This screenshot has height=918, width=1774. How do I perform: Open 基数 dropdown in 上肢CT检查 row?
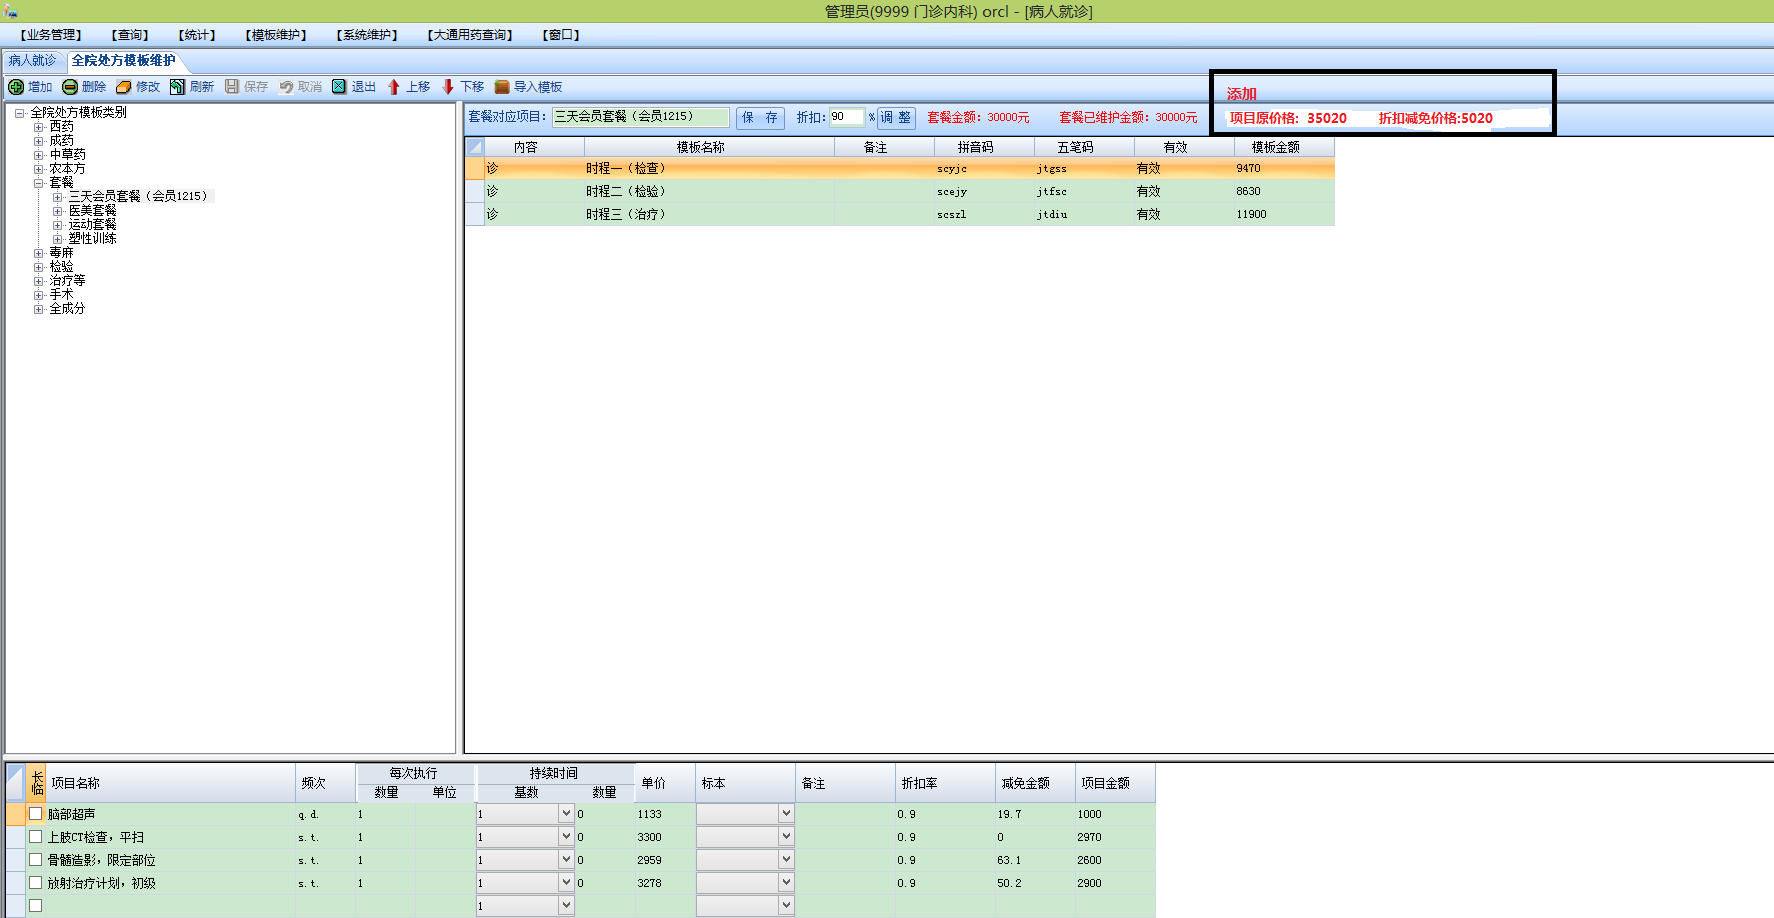click(566, 837)
